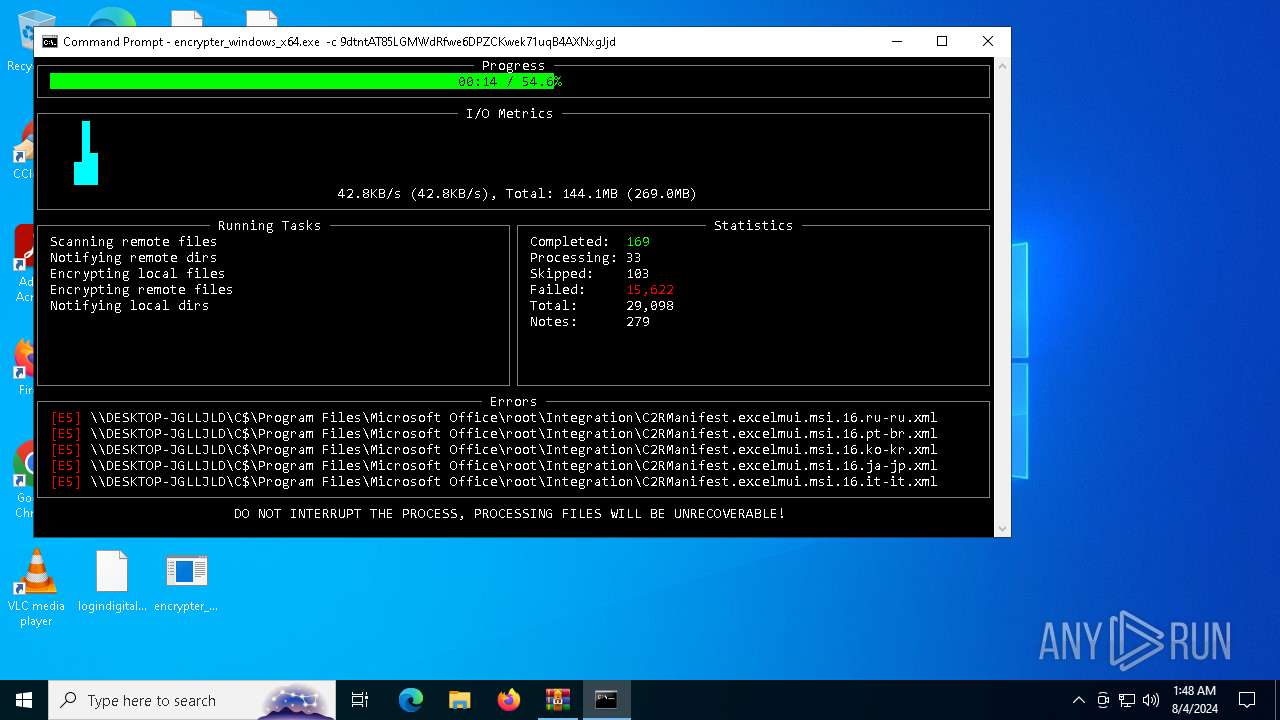Click the Processing count 33

[634, 257]
